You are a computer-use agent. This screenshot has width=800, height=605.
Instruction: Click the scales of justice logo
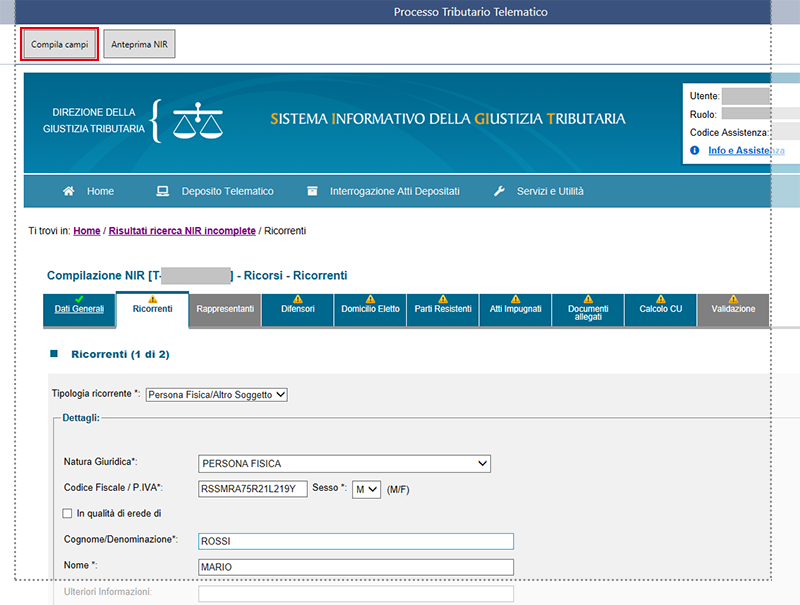click(198, 121)
